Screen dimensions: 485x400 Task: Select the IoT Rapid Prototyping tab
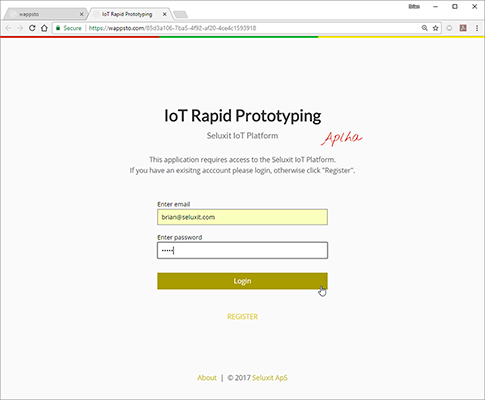[x=130, y=14]
